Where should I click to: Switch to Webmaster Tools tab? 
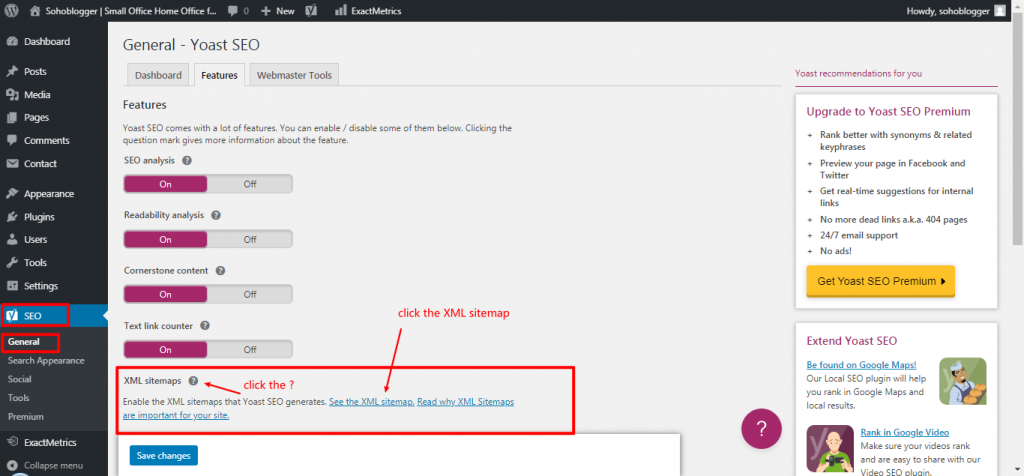point(294,75)
